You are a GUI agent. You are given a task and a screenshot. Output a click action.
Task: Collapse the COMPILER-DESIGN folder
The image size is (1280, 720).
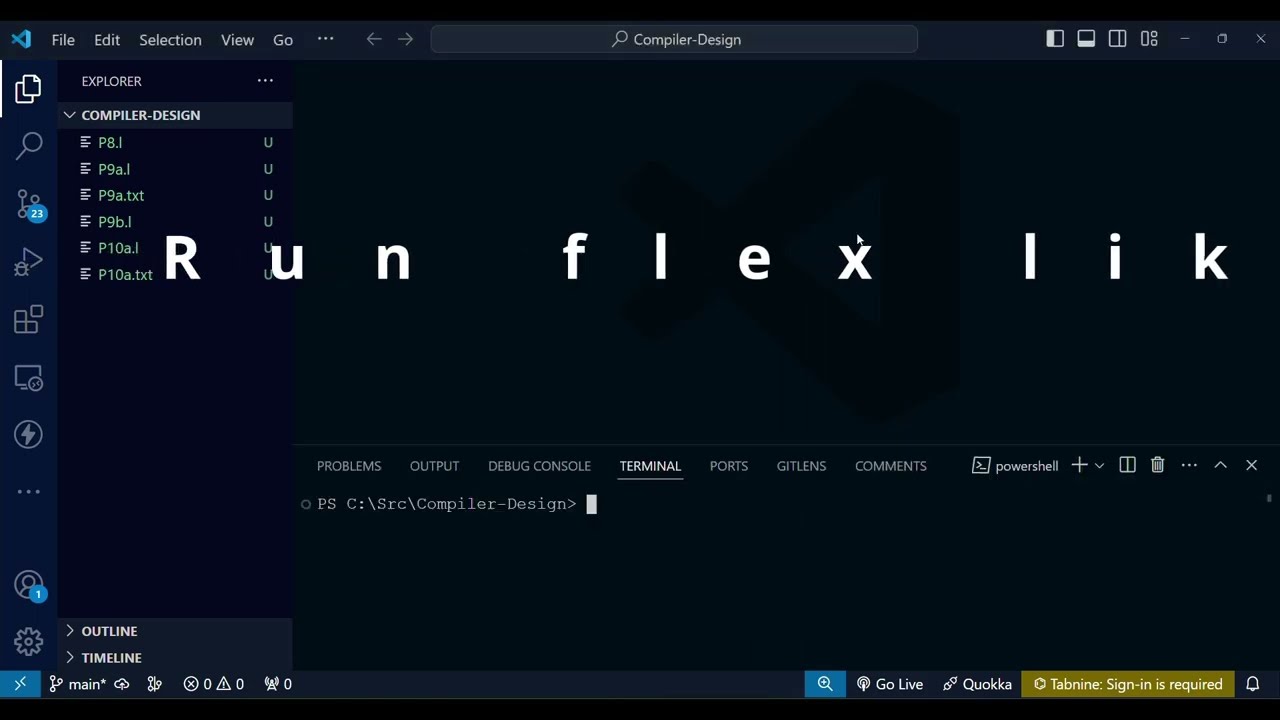pyautogui.click(x=175, y=115)
